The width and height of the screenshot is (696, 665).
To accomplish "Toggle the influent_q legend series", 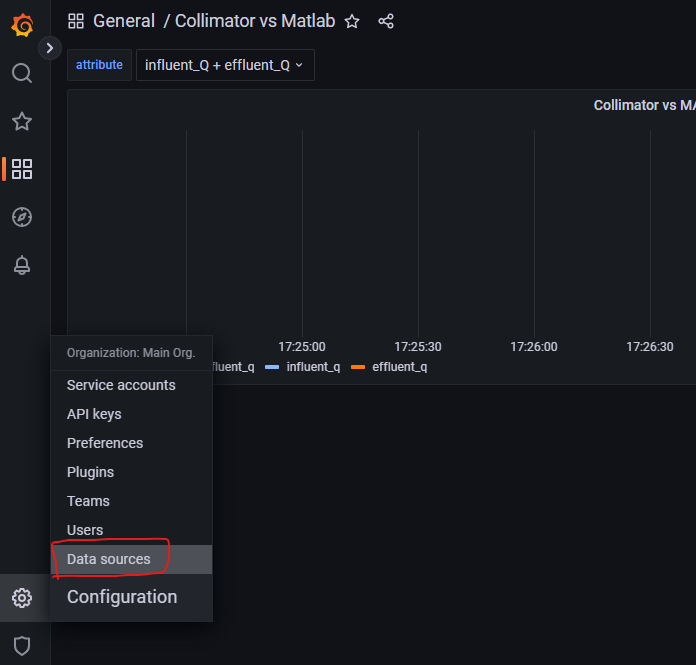I will 313,367.
